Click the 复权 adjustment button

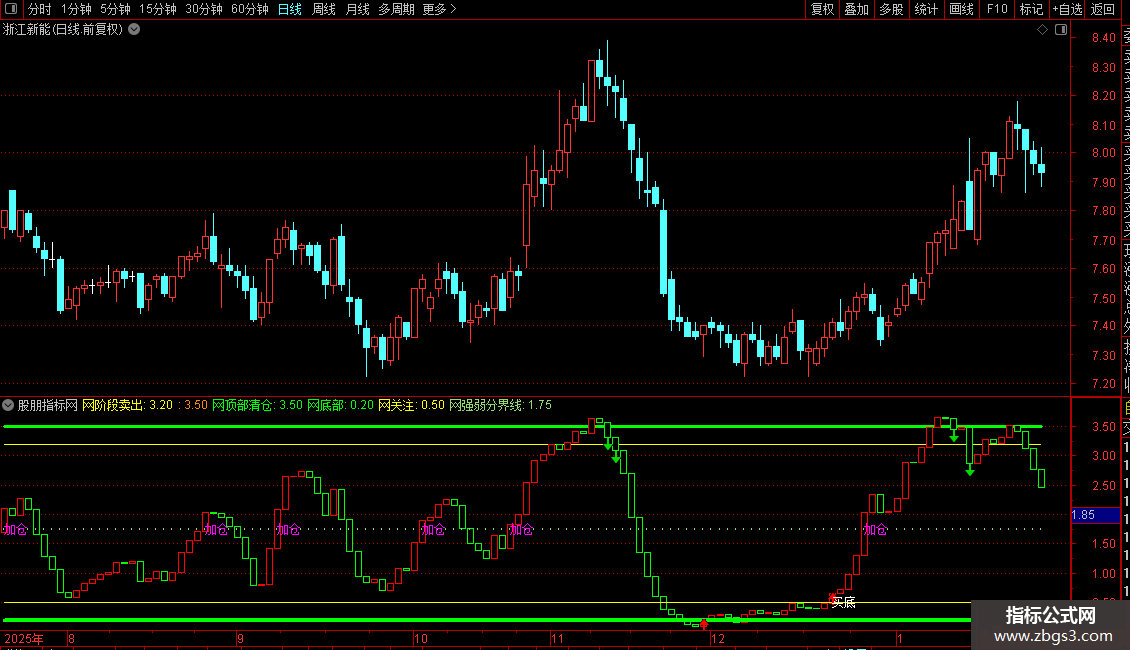tap(822, 9)
